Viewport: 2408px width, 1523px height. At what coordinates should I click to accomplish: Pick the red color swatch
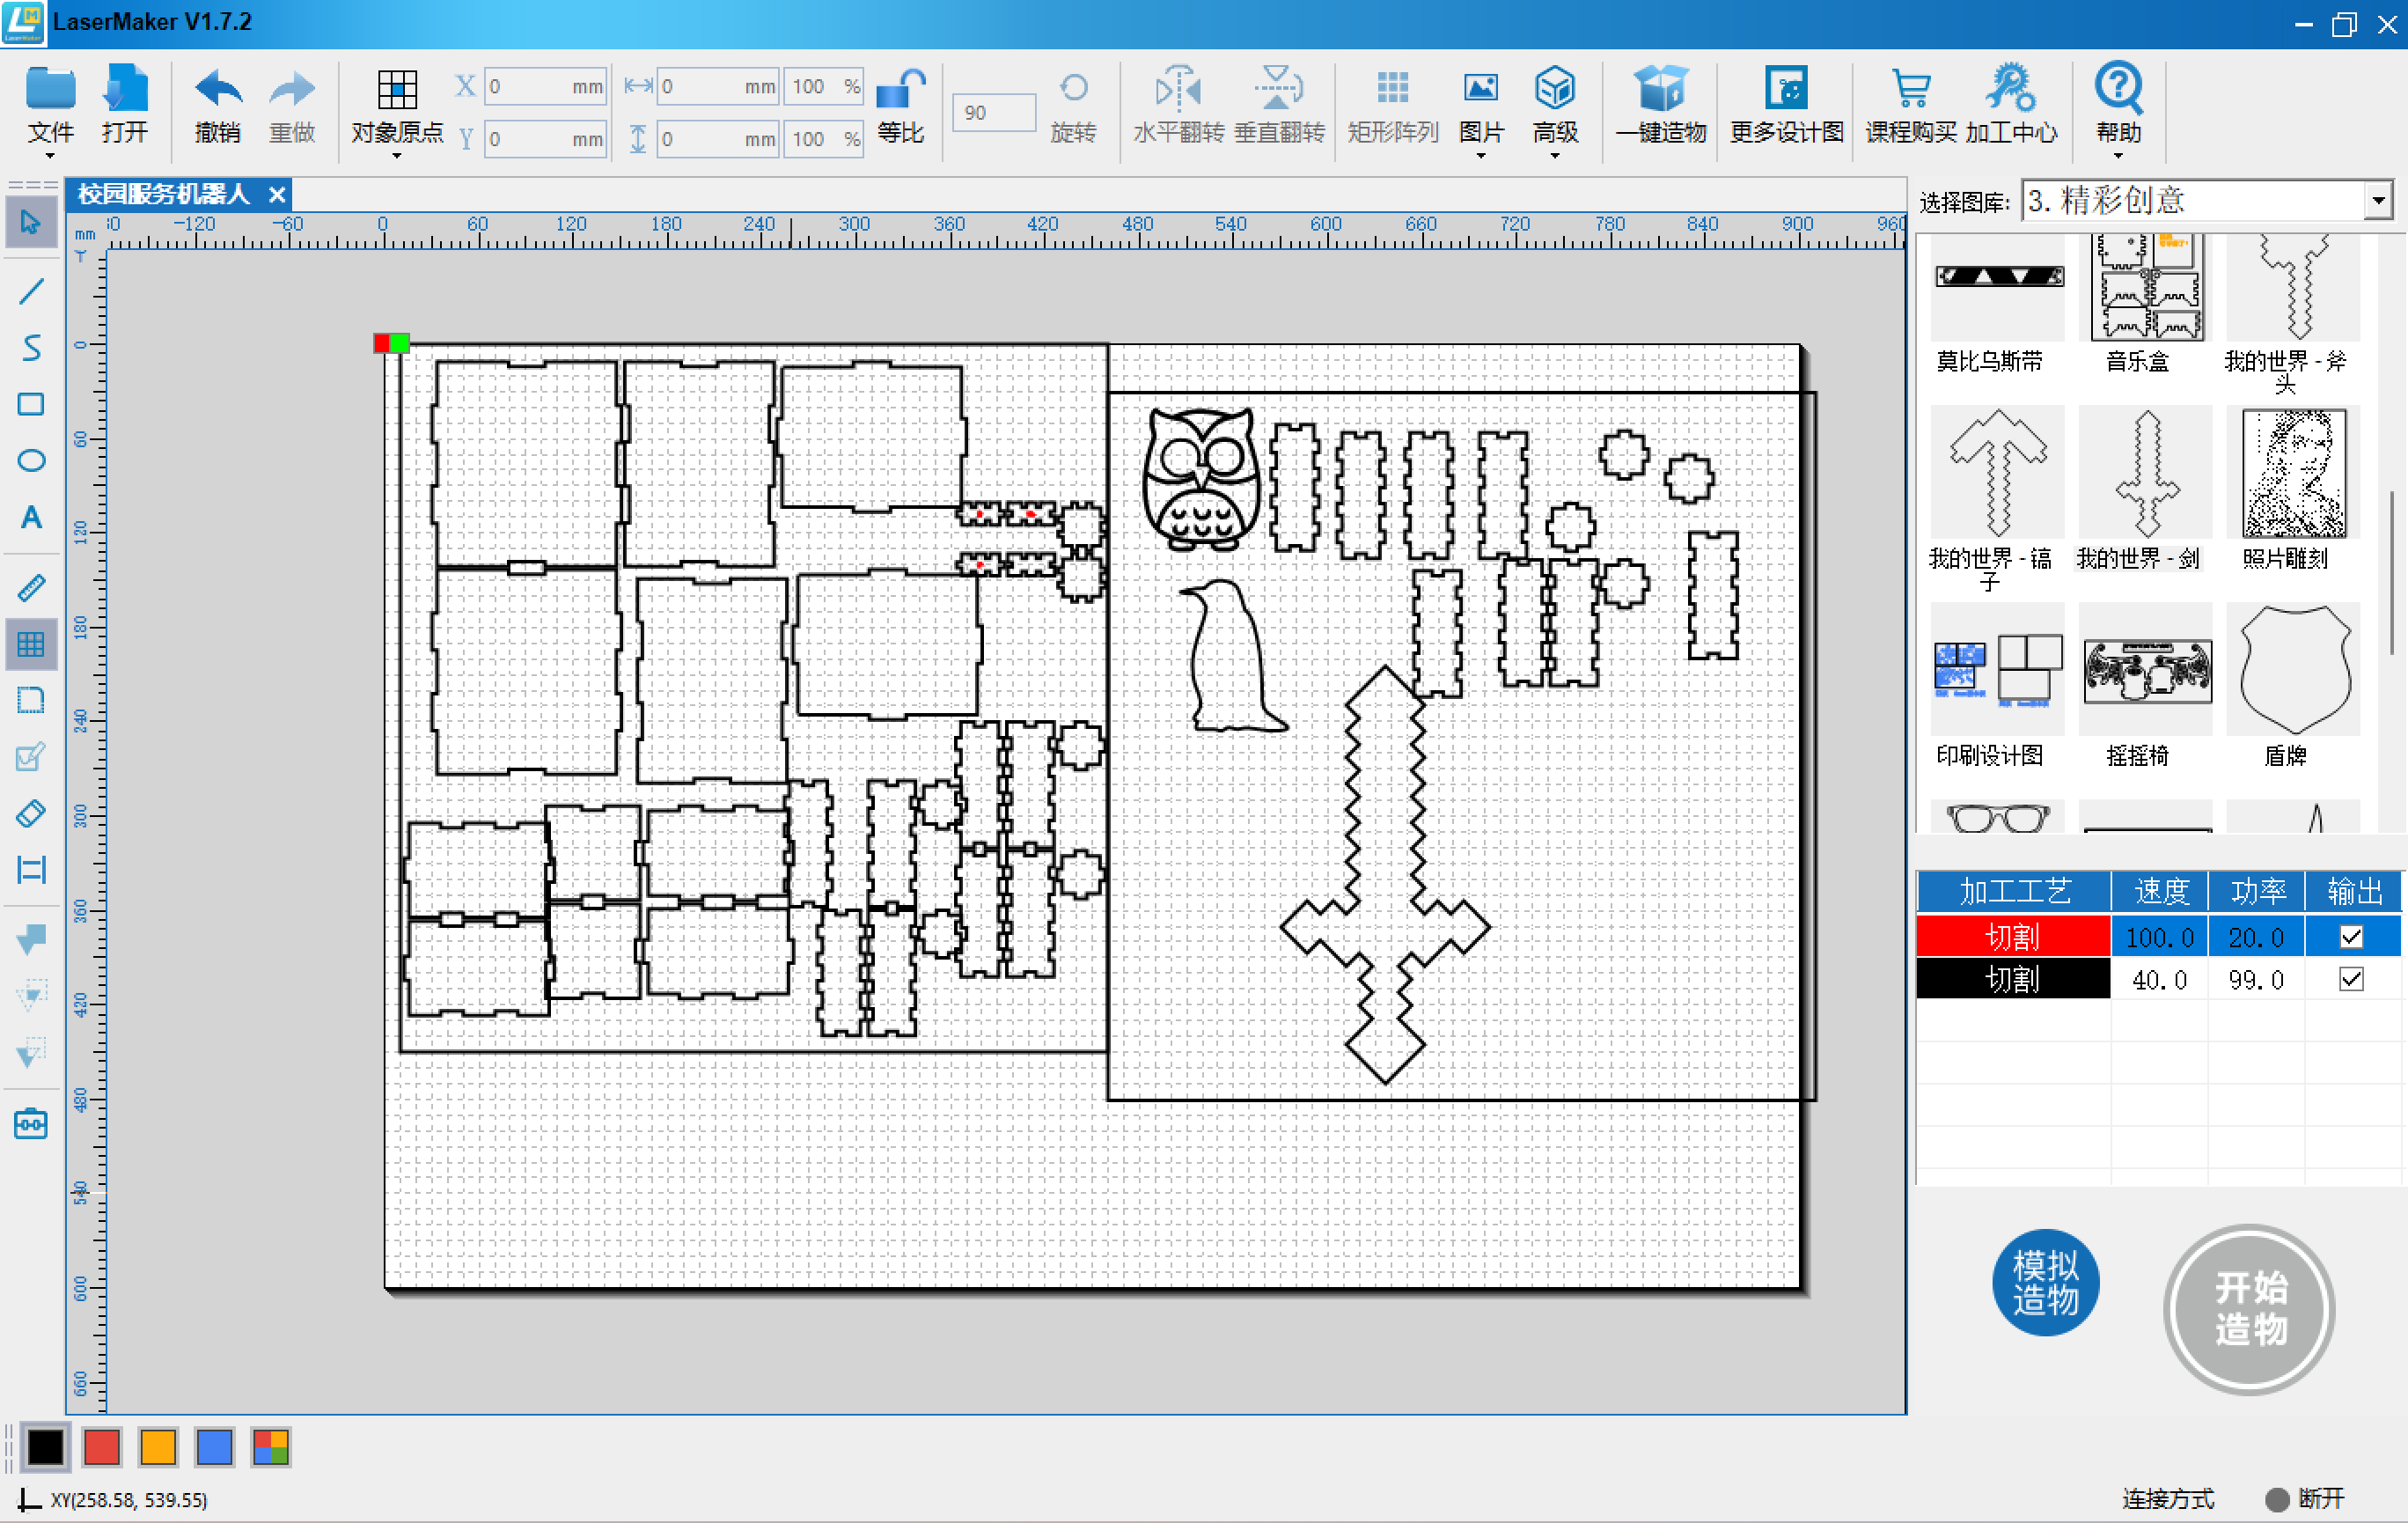click(x=102, y=1447)
